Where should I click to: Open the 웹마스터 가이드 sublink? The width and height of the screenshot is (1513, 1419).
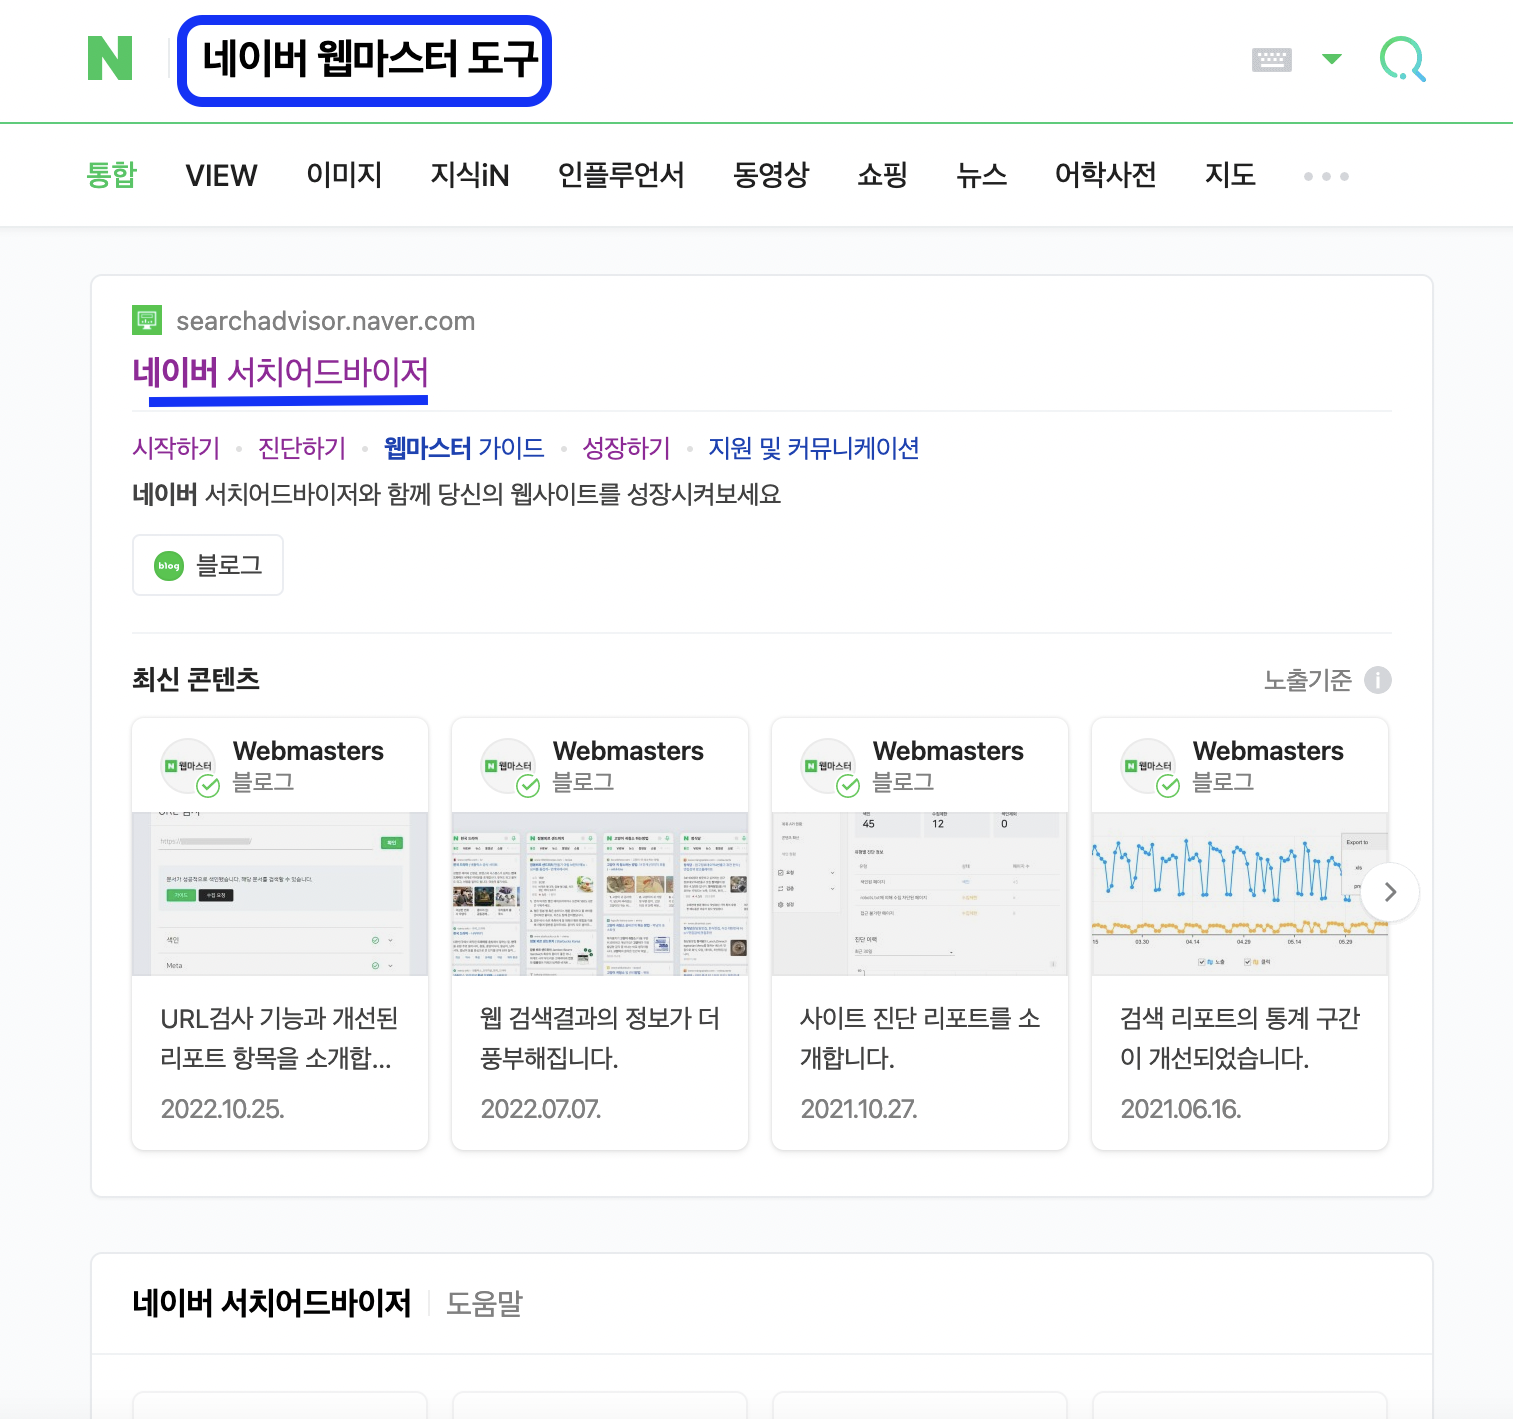[464, 448]
